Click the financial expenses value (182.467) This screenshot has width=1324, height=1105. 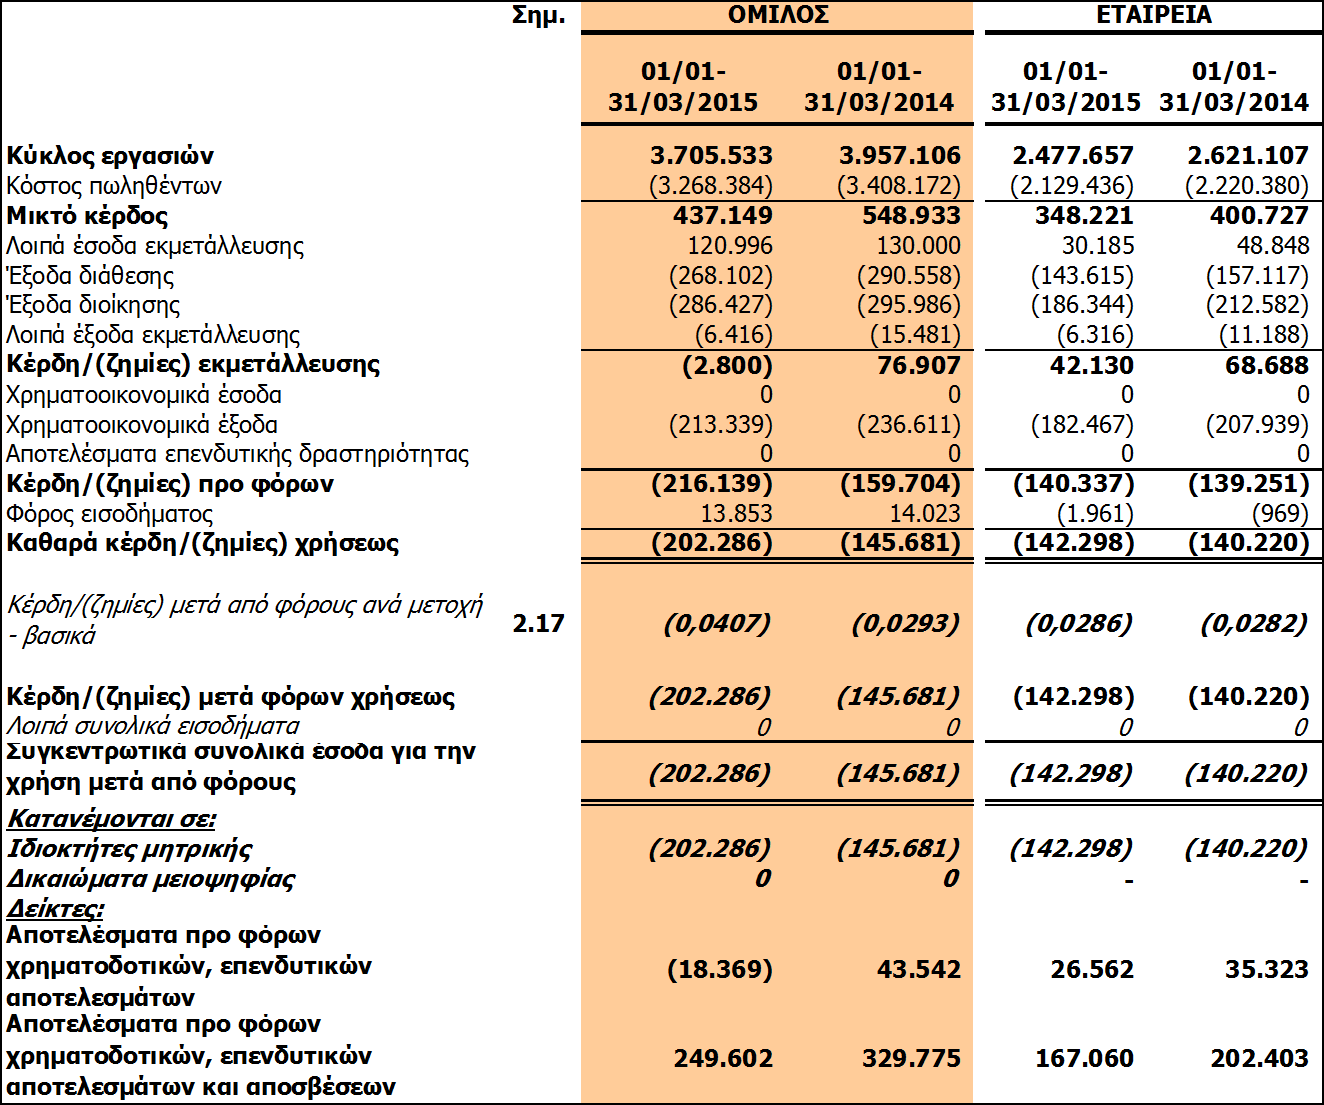(x=1082, y=425)
